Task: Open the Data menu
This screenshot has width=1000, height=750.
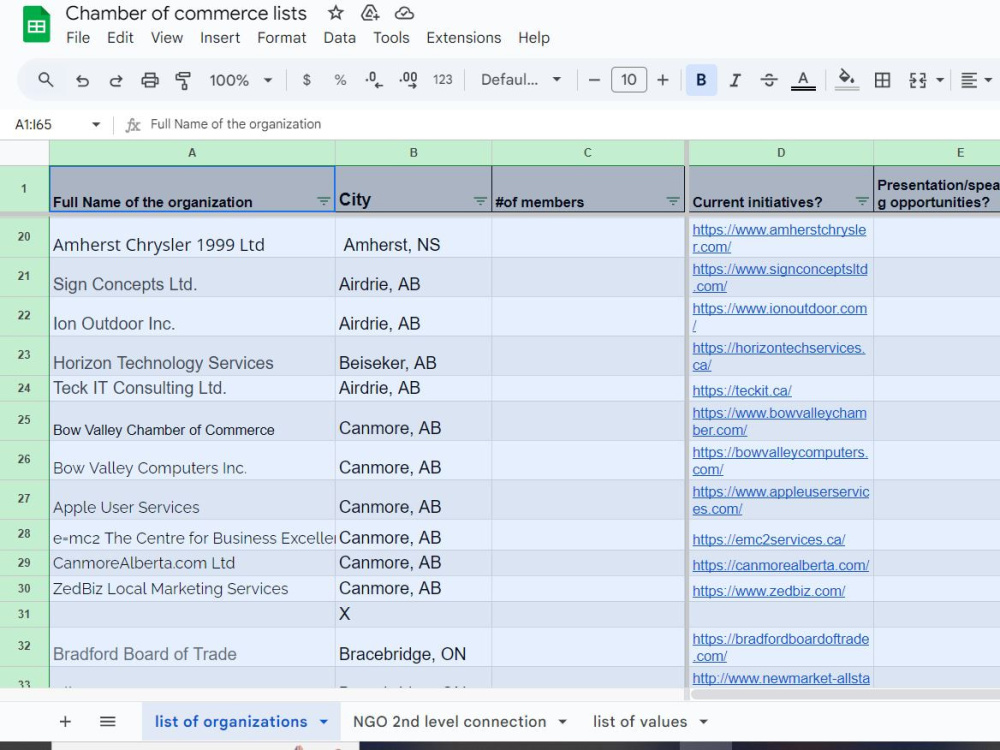Action: click(339, 38)
